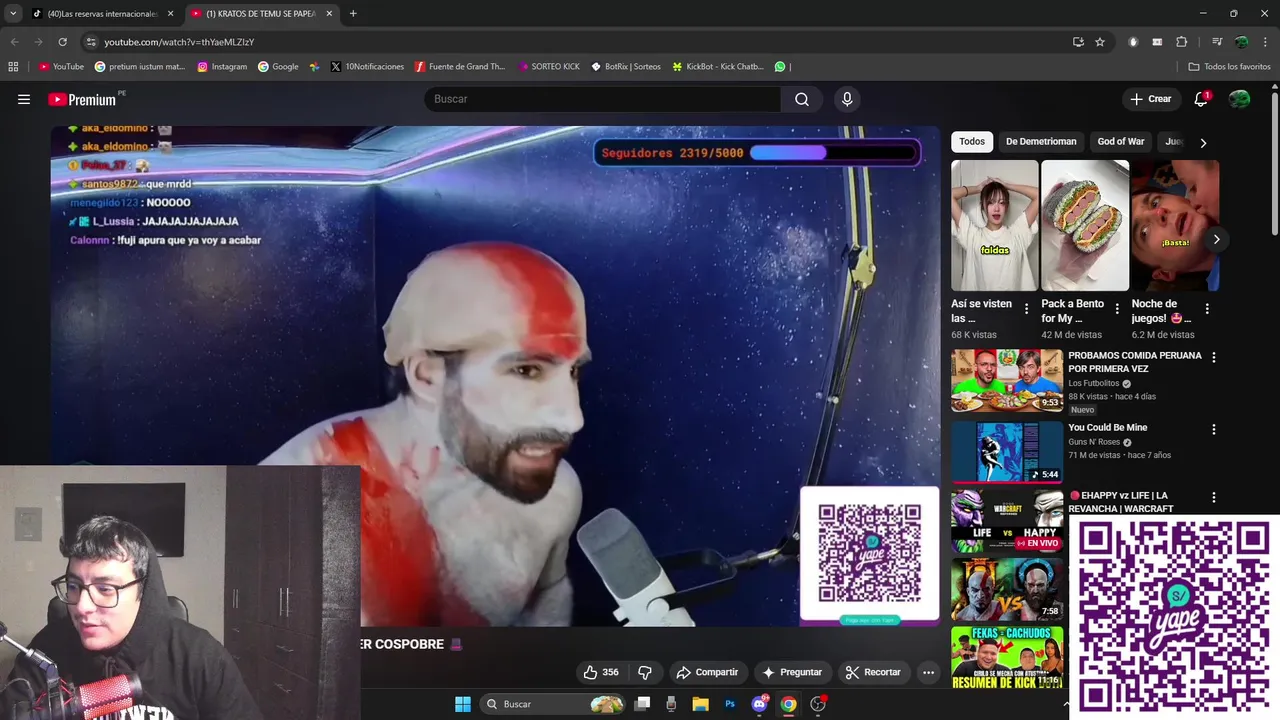Viewport: 1280px width, 720px height.
Task: Open Chrome three-dot menu
Action: [x=1266, y=42]
